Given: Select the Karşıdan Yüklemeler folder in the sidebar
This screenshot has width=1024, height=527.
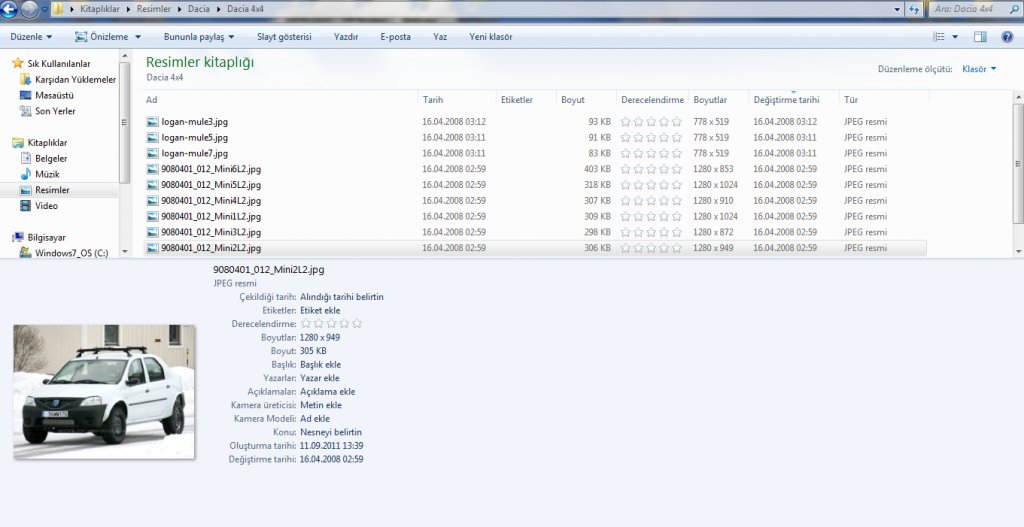Looking at the screenshot, I should 75,79.
